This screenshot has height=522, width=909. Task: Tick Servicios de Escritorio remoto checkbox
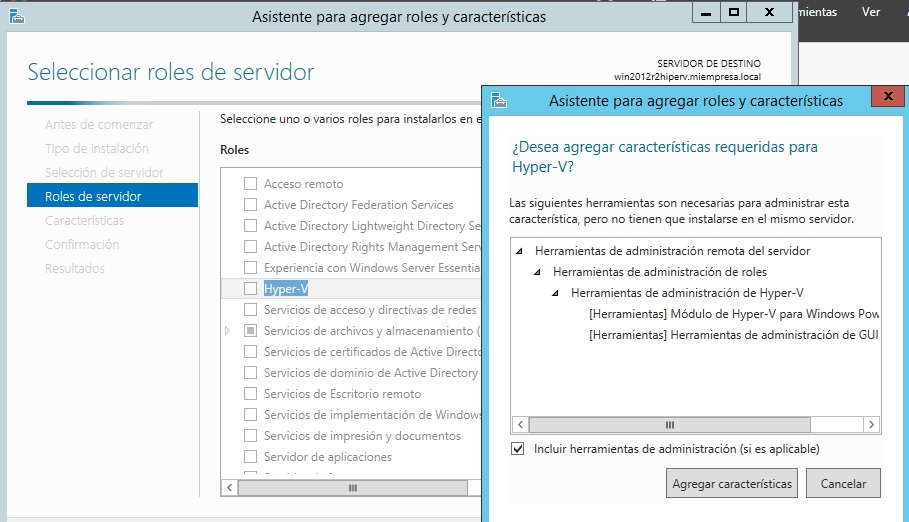click(x=250, y=394)
